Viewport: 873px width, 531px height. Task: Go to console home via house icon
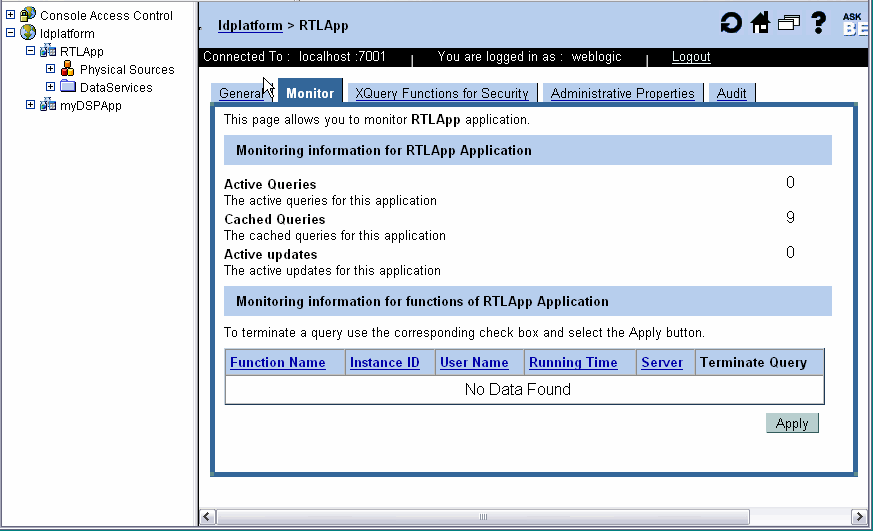pos(760,23)
